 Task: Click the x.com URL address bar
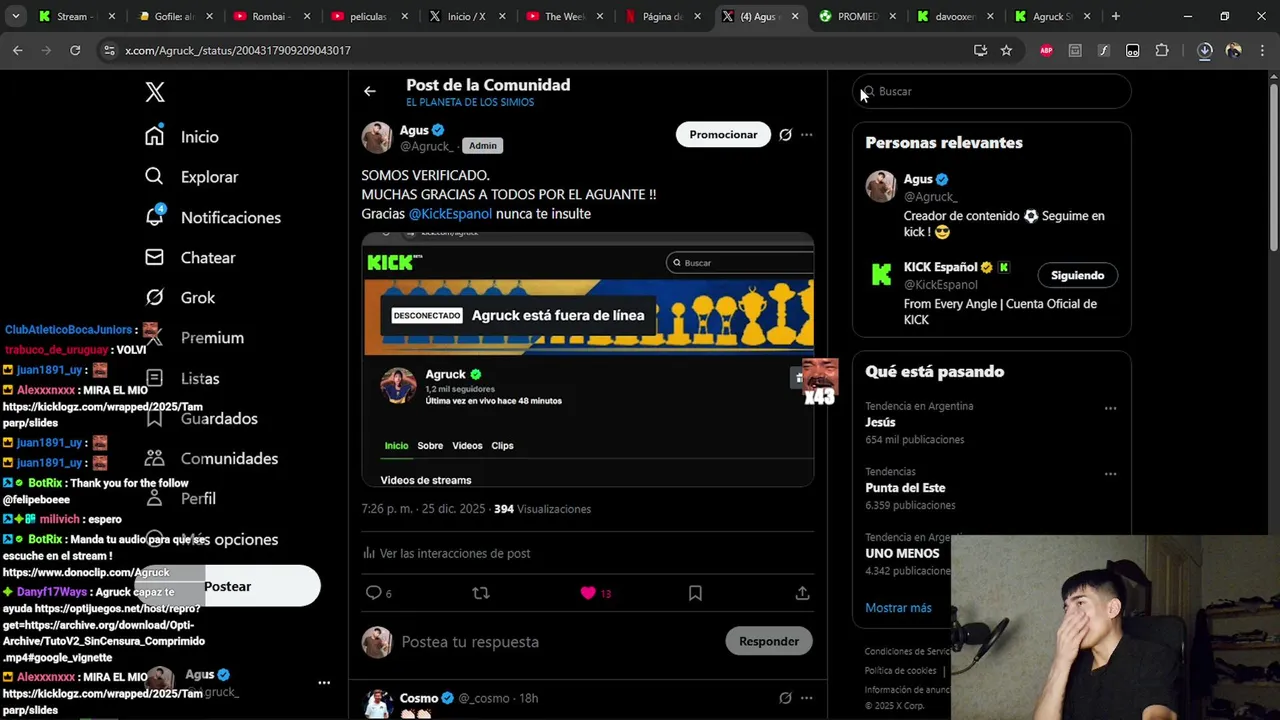point(540,50)
